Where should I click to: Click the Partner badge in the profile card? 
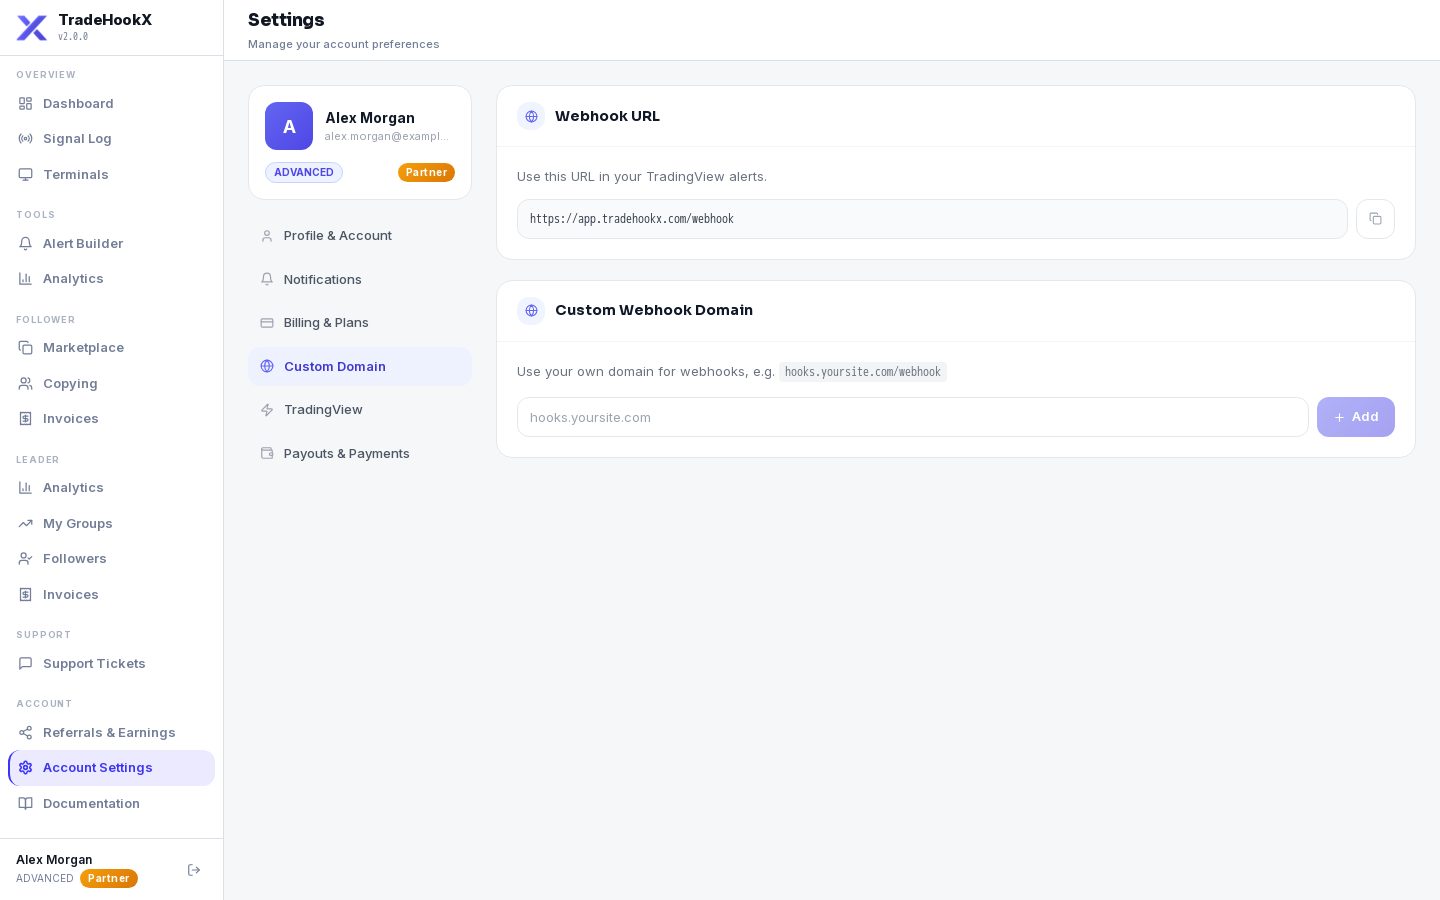click(426, 173)
